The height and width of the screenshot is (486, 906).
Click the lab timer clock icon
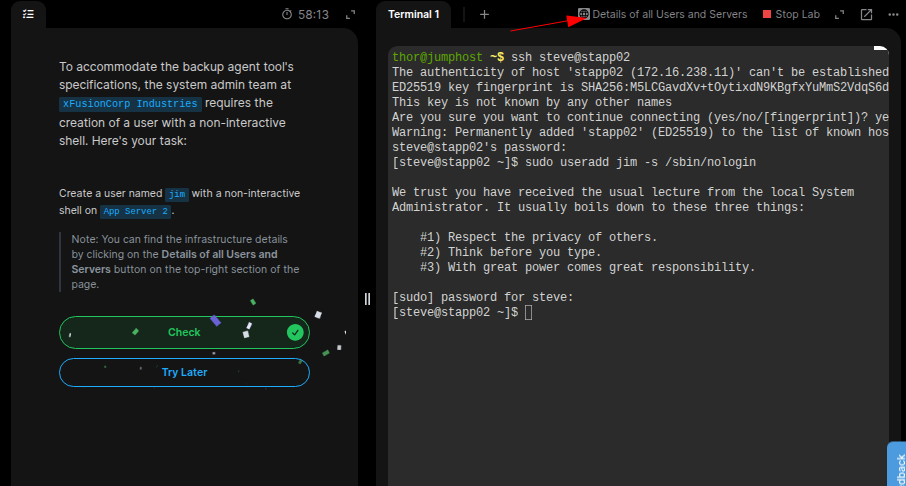(x=287, y=15)
